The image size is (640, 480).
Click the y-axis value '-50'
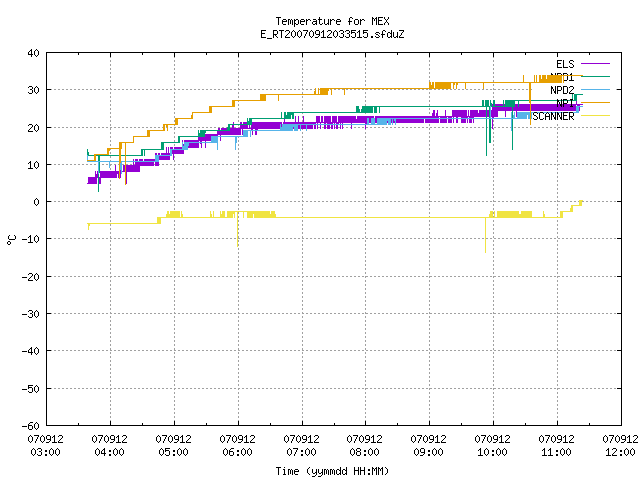[x=31, y=389]
